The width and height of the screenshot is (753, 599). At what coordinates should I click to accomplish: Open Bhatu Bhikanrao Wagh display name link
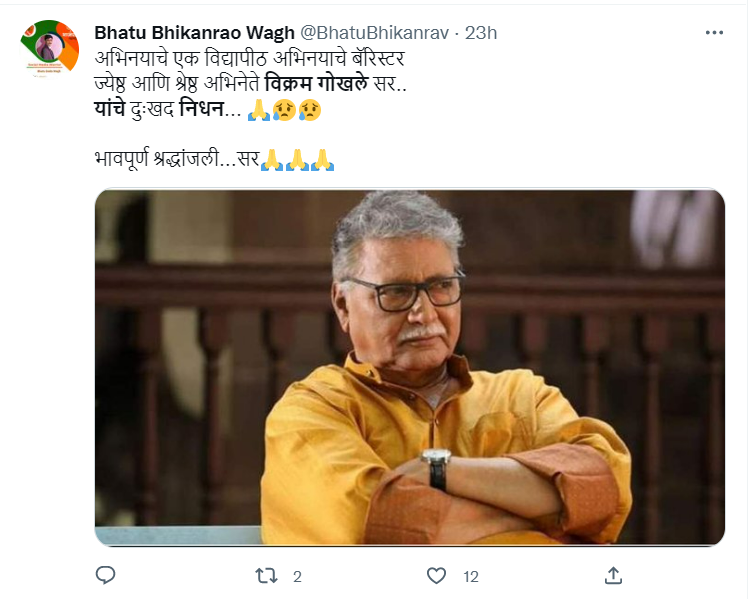pos(195,33)
